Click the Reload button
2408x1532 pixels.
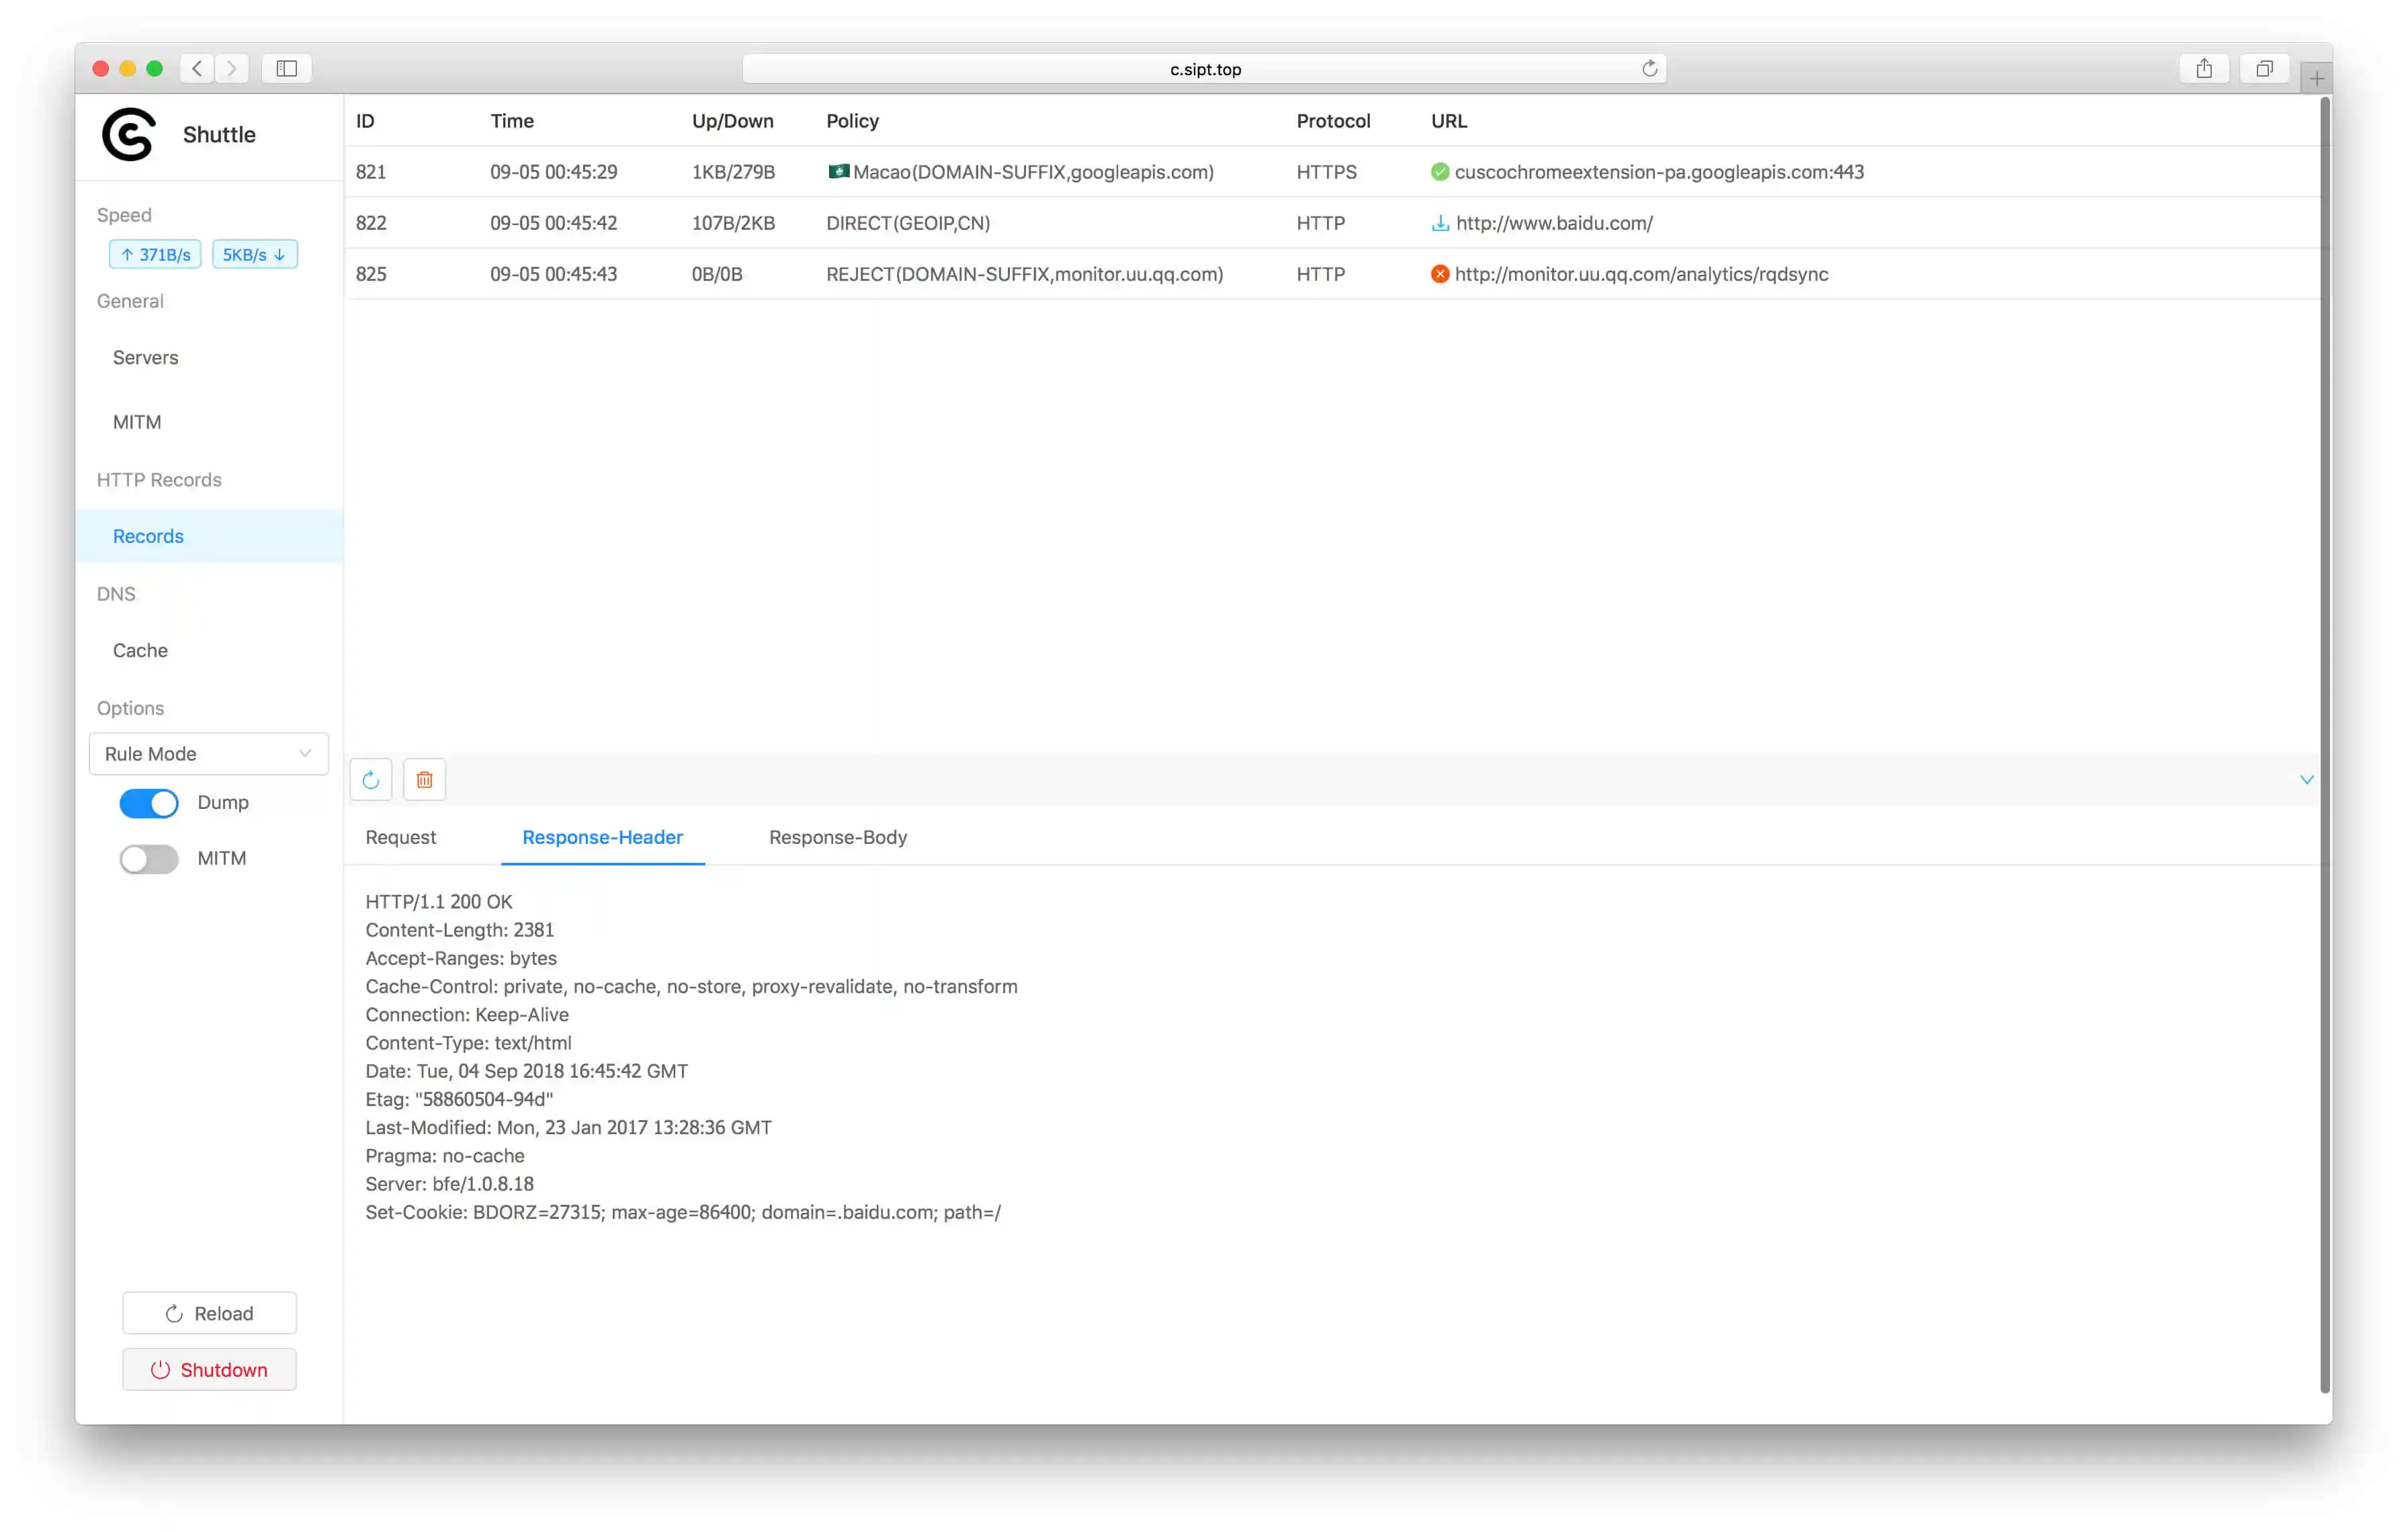coord(209,1313)
